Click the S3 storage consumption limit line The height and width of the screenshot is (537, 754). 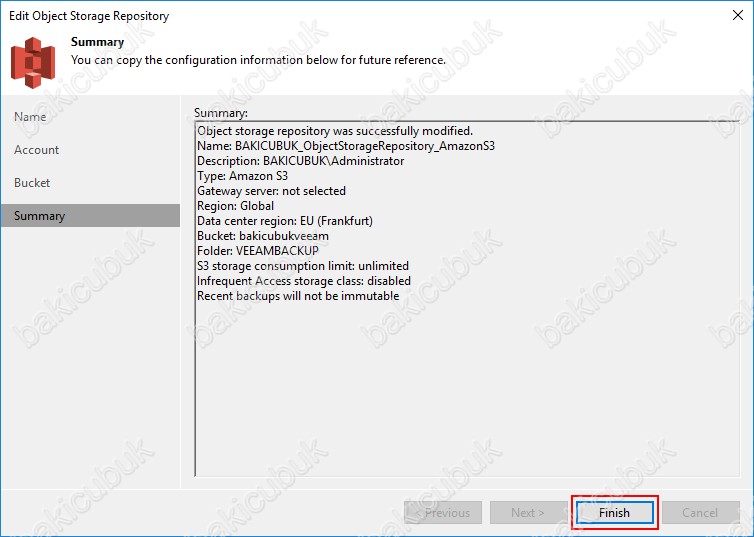pos(303,266)
